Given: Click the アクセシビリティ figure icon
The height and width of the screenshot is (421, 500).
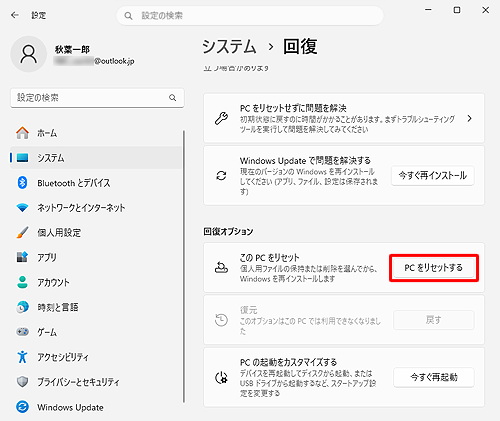Looking at the screenshot, I should pos(22,357).
